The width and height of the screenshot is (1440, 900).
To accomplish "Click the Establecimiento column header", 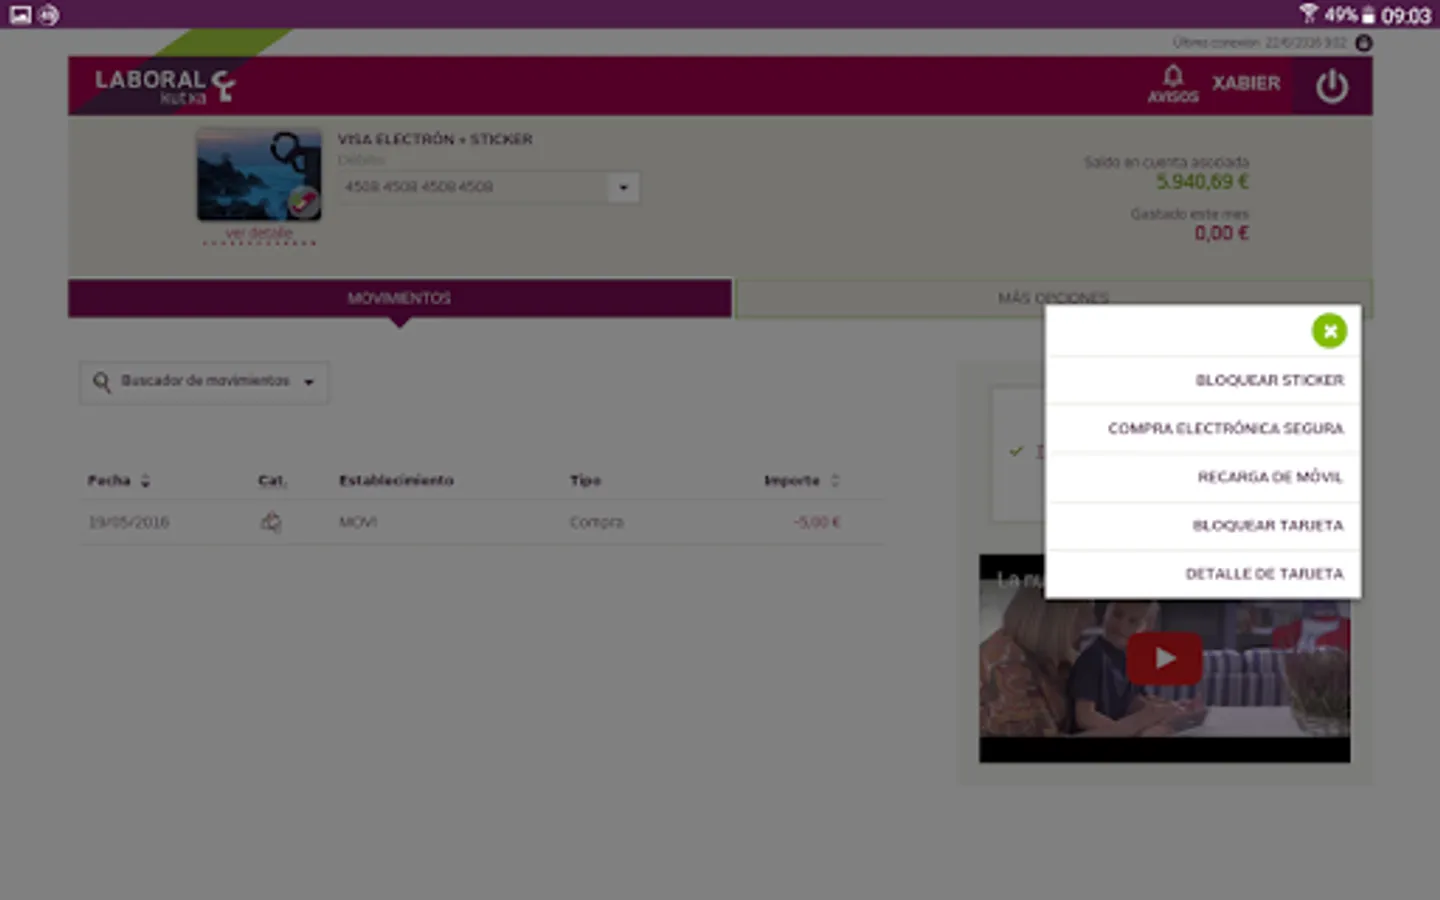I will 396,481.
